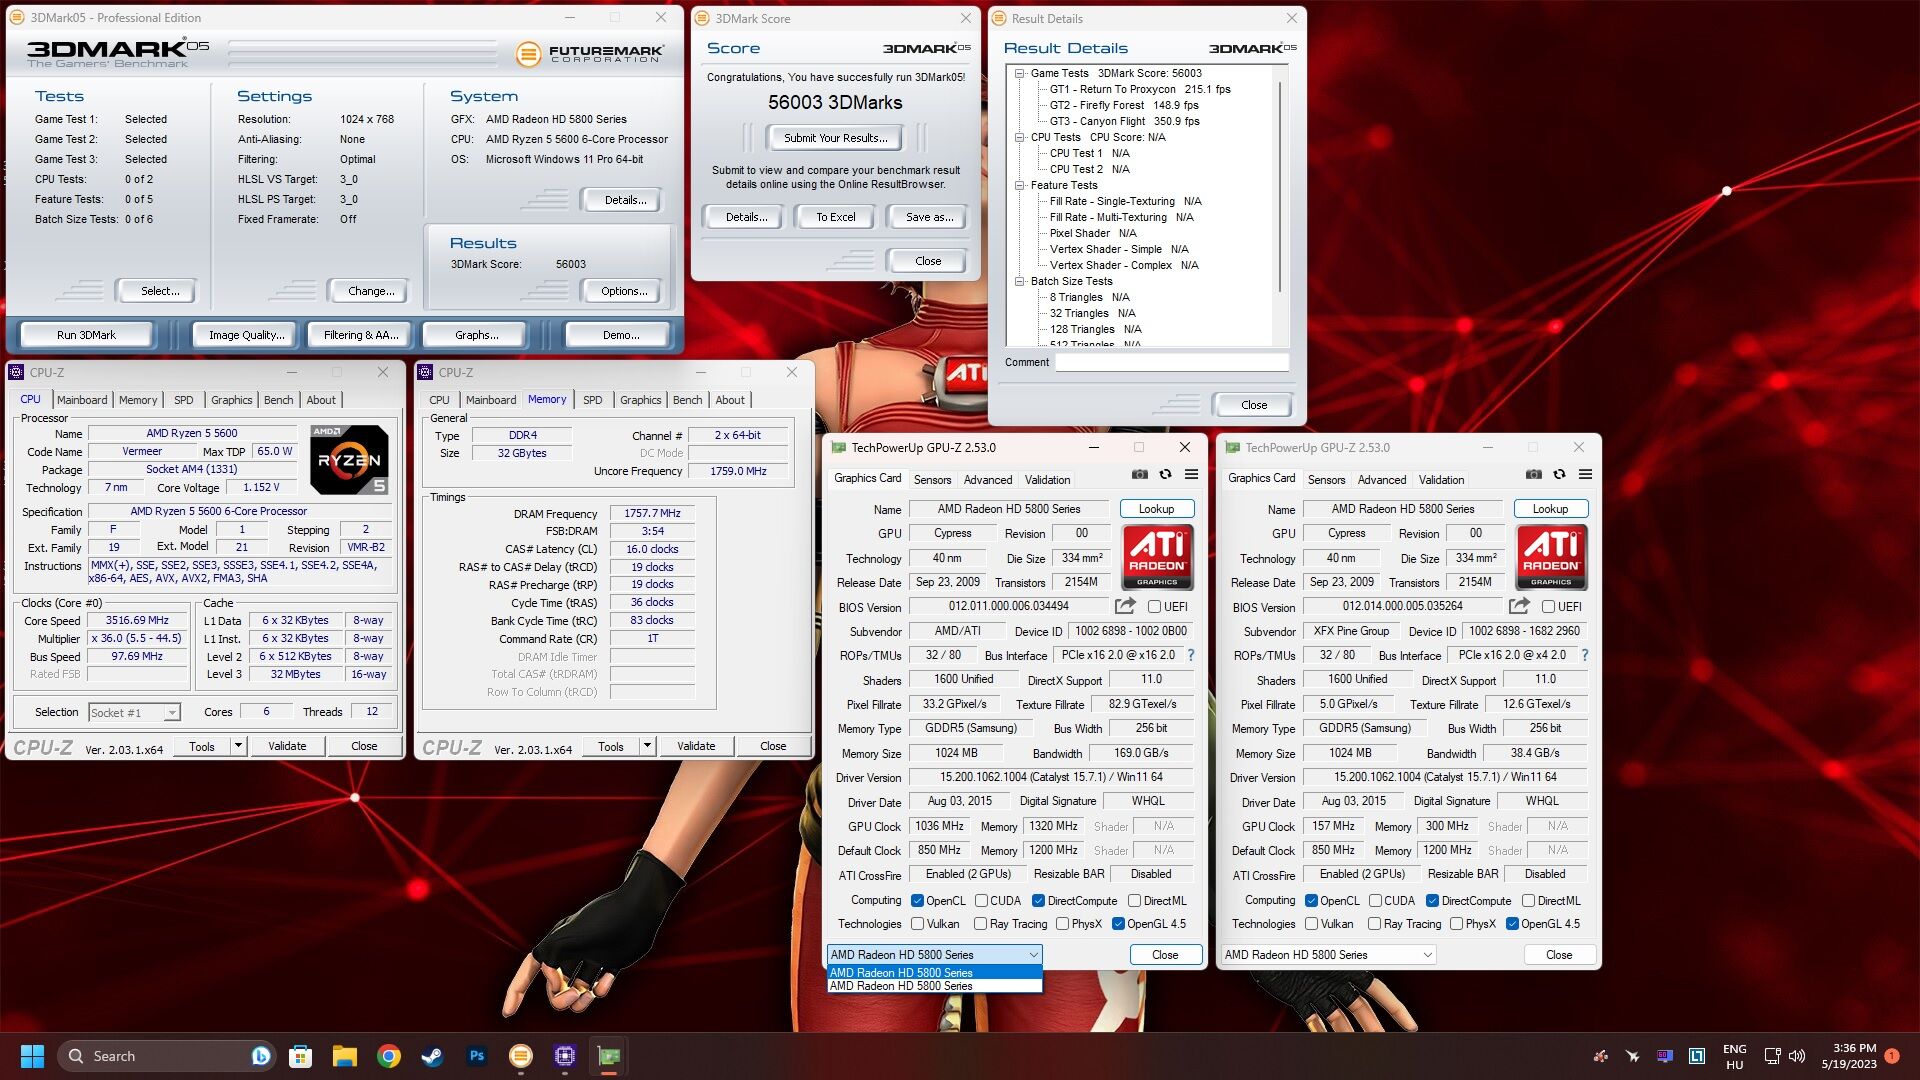This screenshot has height=1080, width=1920.
Task: Click the Comment input field in Result Details
Action: (x=1172, y=363)
